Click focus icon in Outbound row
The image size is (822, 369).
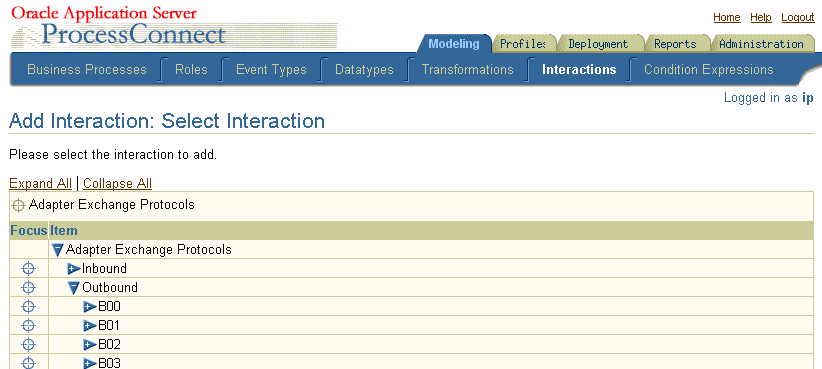pyautogui.click(x=29, y=288)
